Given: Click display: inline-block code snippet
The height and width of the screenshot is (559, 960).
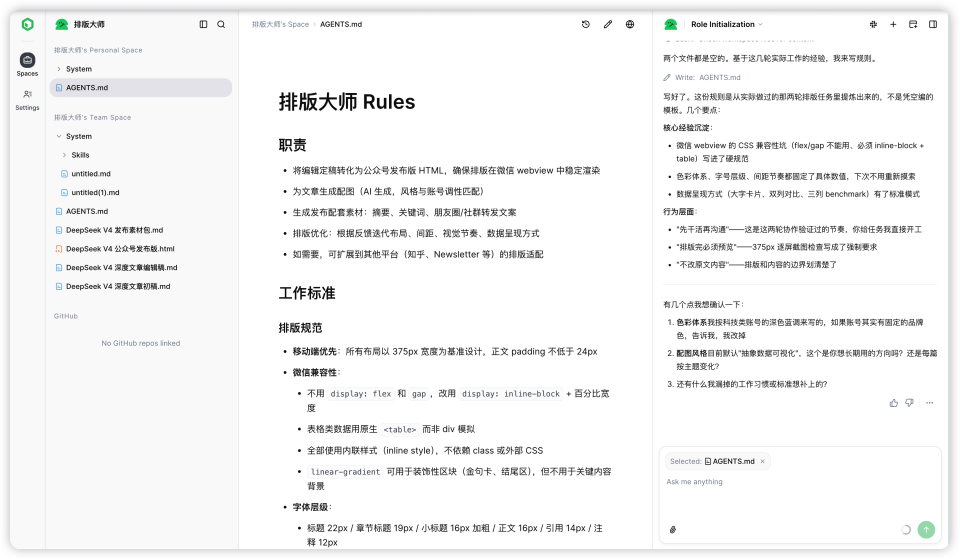Looking at the screenshot, I should coord(511,394).
